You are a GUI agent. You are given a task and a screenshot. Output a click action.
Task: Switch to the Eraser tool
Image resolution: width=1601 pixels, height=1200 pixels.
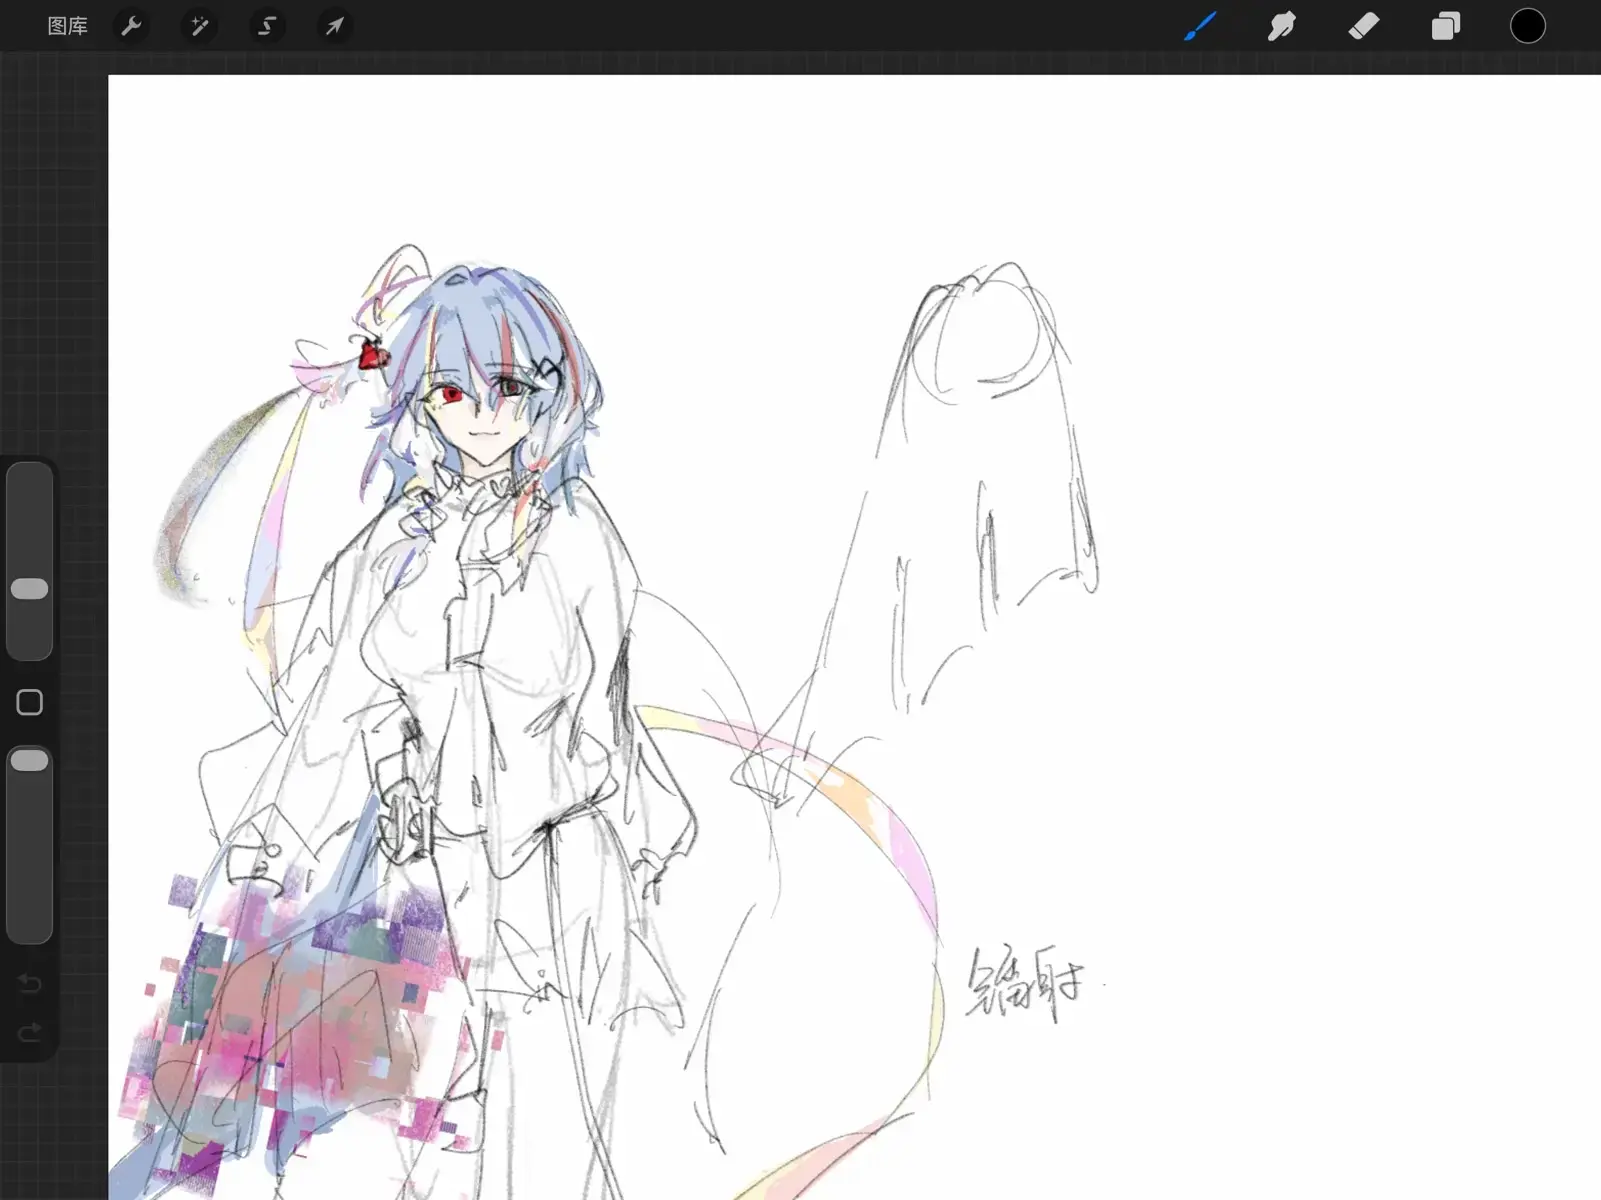point(1363,26)
